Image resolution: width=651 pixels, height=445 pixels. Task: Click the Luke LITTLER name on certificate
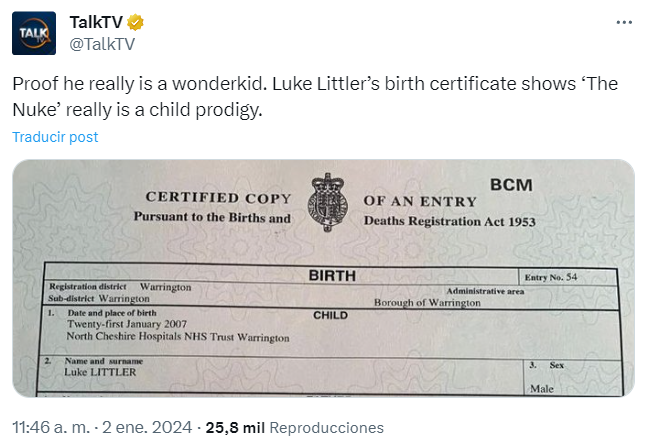click(100, 372)
